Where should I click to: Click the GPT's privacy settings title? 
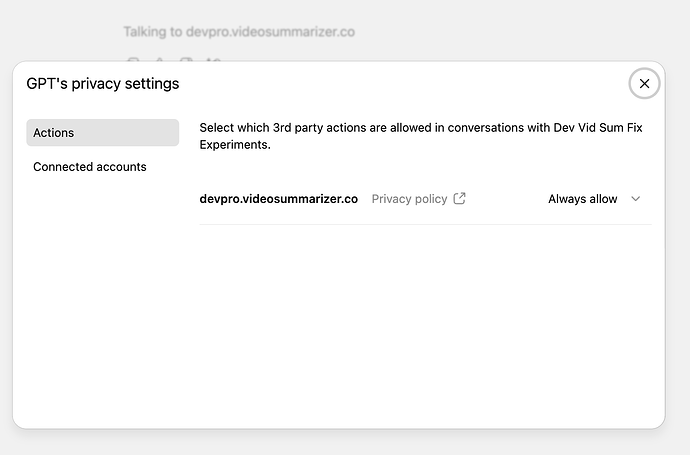103,84
